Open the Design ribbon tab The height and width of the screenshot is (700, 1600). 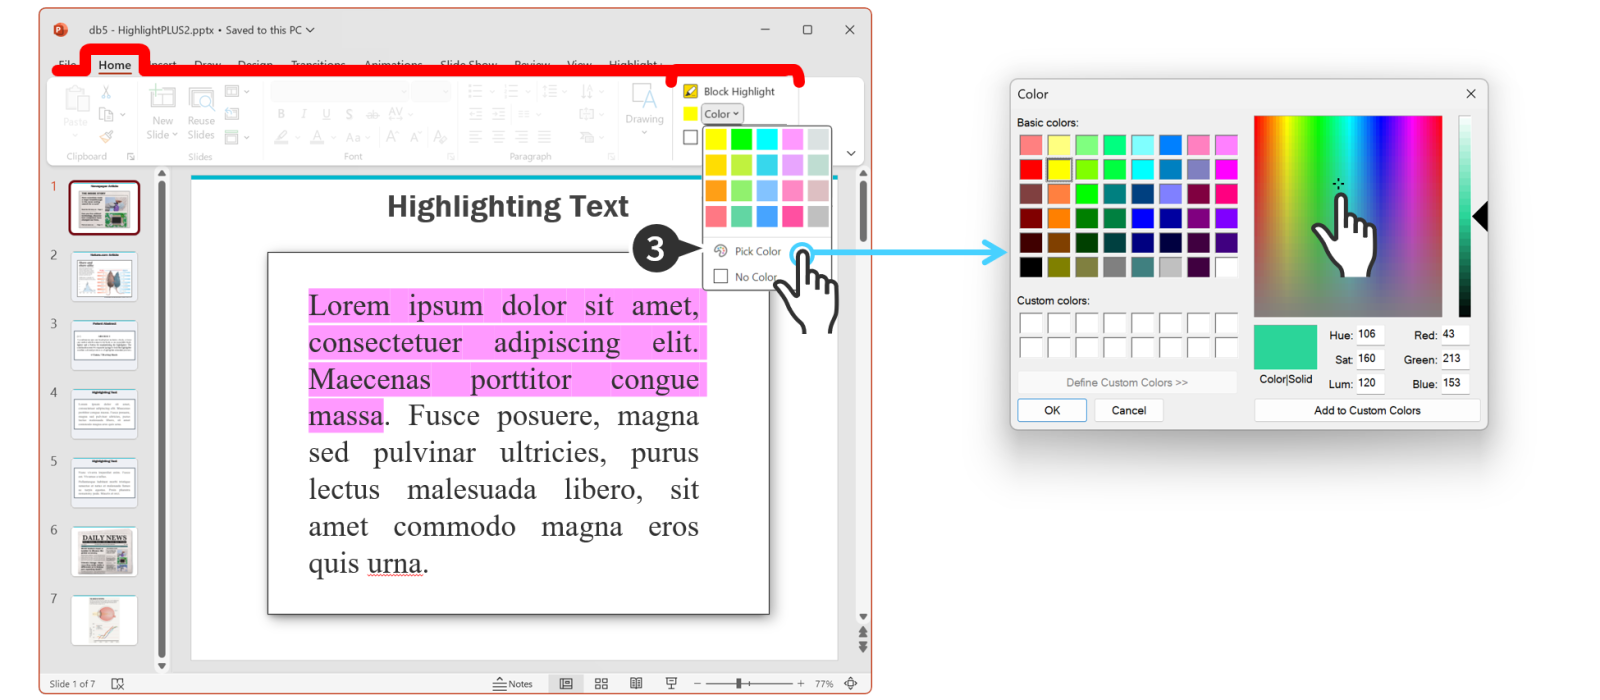click(255, 65)
